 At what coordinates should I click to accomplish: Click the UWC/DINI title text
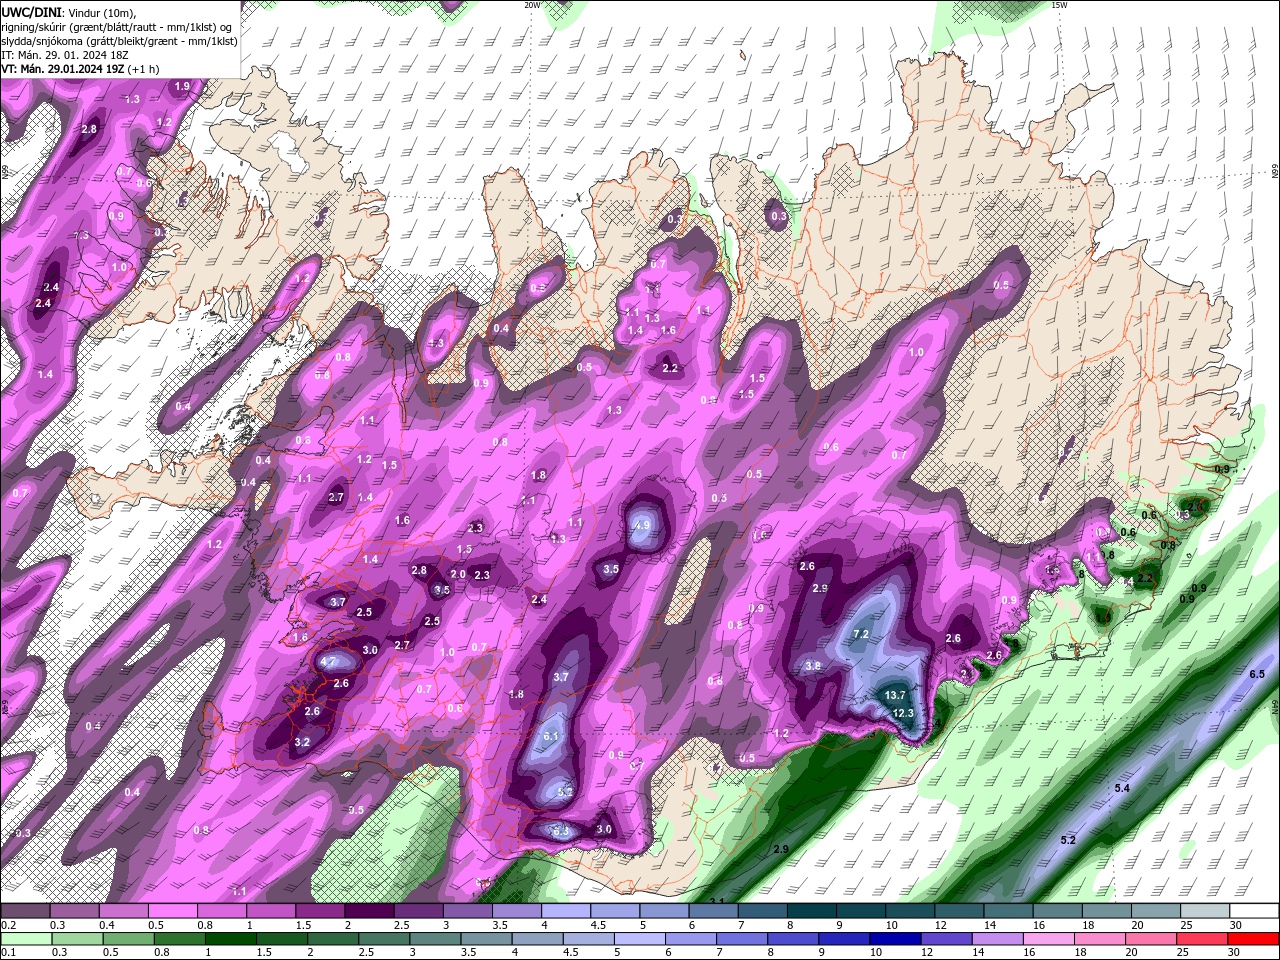coord(30,11)
